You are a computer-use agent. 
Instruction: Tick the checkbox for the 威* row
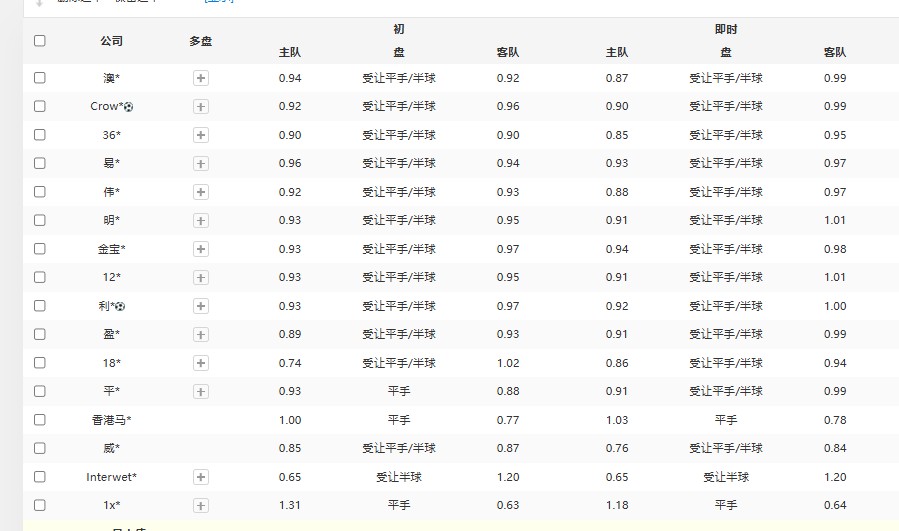coord(40,448)
